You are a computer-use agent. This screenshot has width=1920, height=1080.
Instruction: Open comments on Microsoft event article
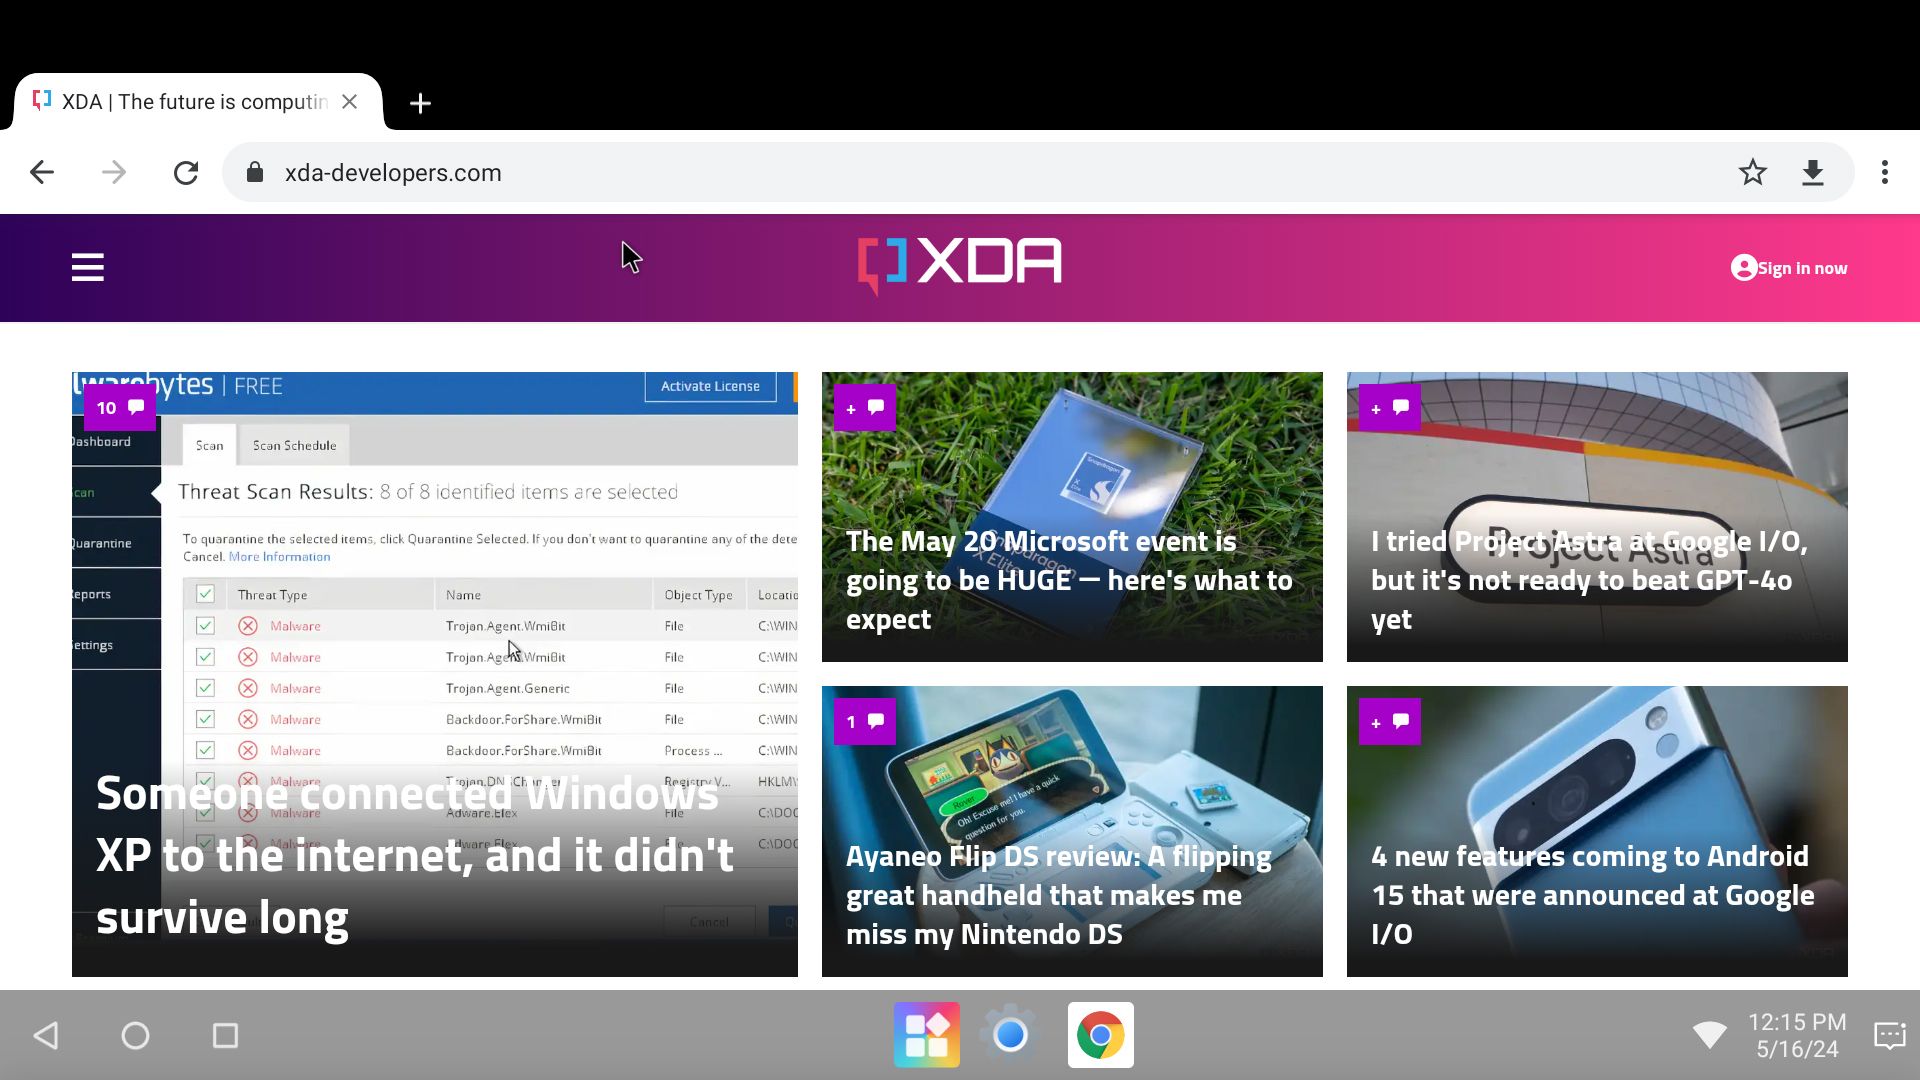pos(865,408)
